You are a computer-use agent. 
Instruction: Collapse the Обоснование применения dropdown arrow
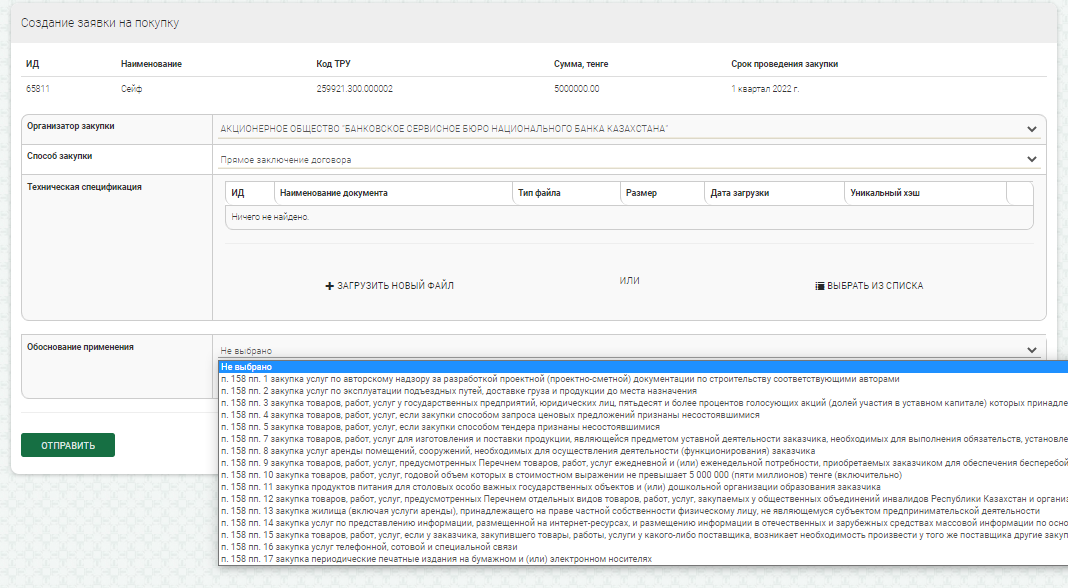coord(1031,350)
